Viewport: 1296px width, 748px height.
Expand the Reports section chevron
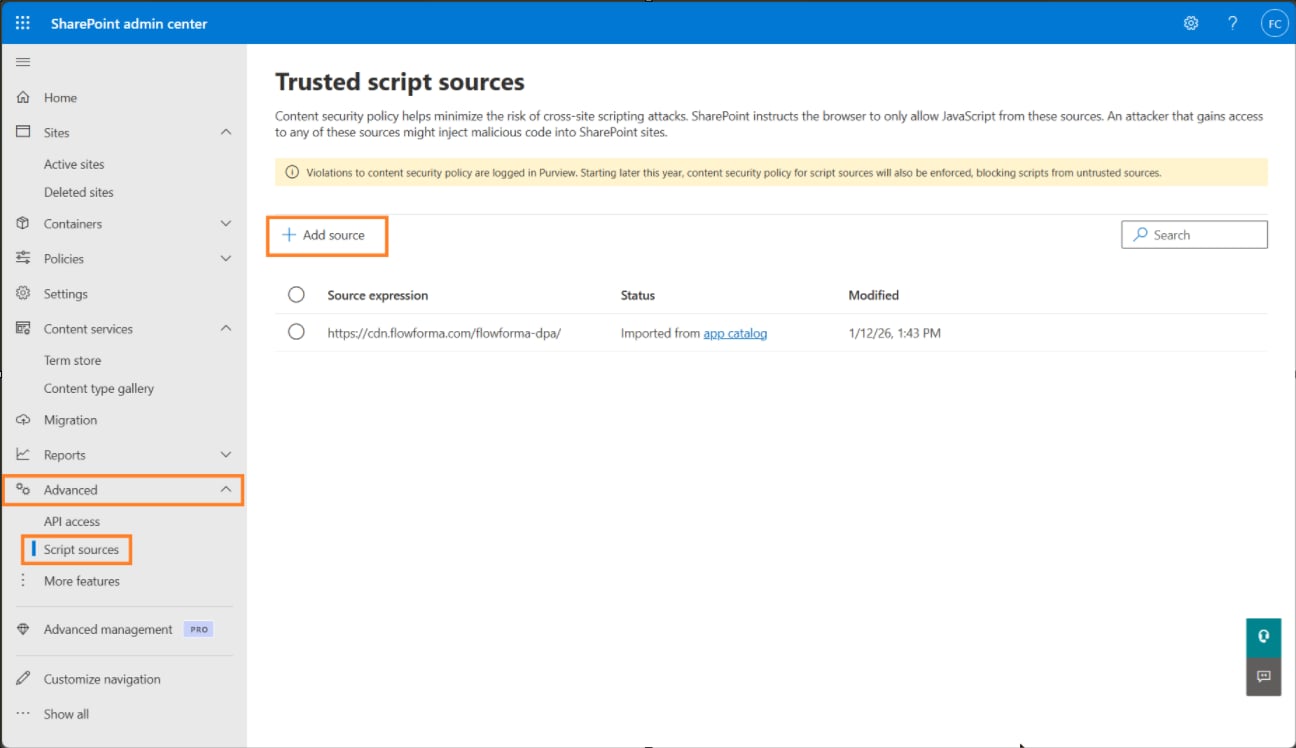(226, 454)
